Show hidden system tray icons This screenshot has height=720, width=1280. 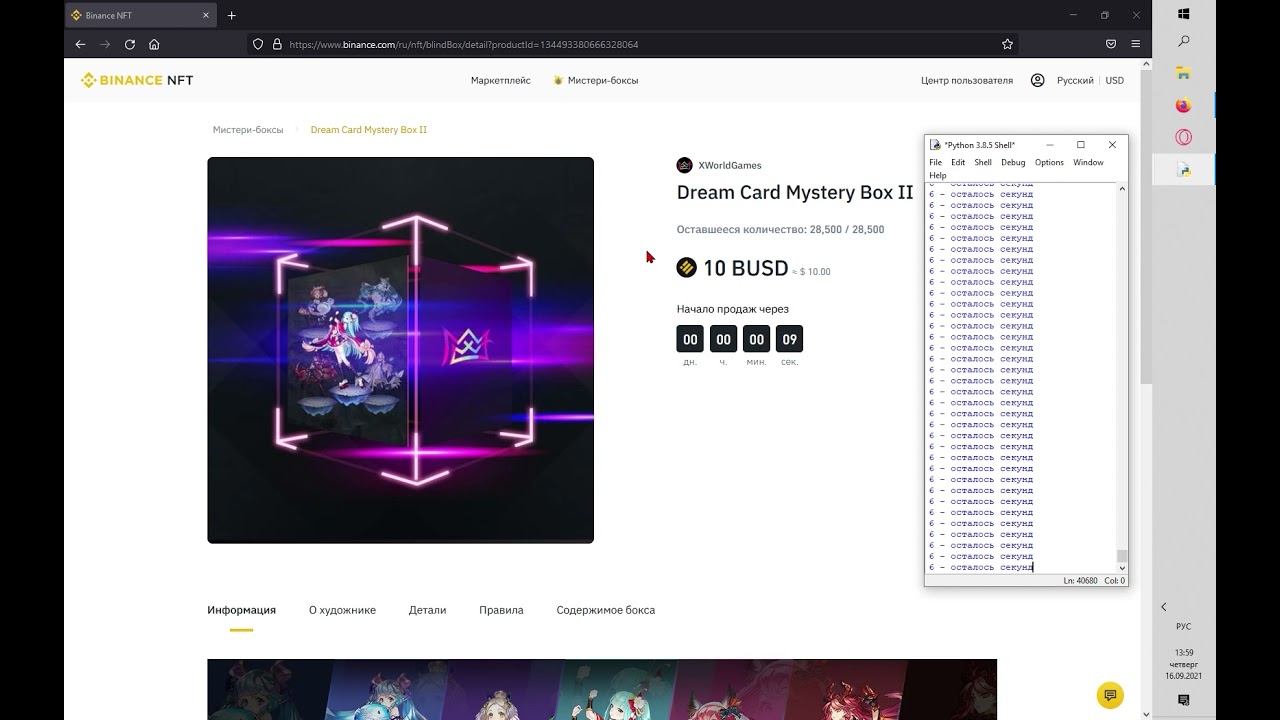[1163, 607]
